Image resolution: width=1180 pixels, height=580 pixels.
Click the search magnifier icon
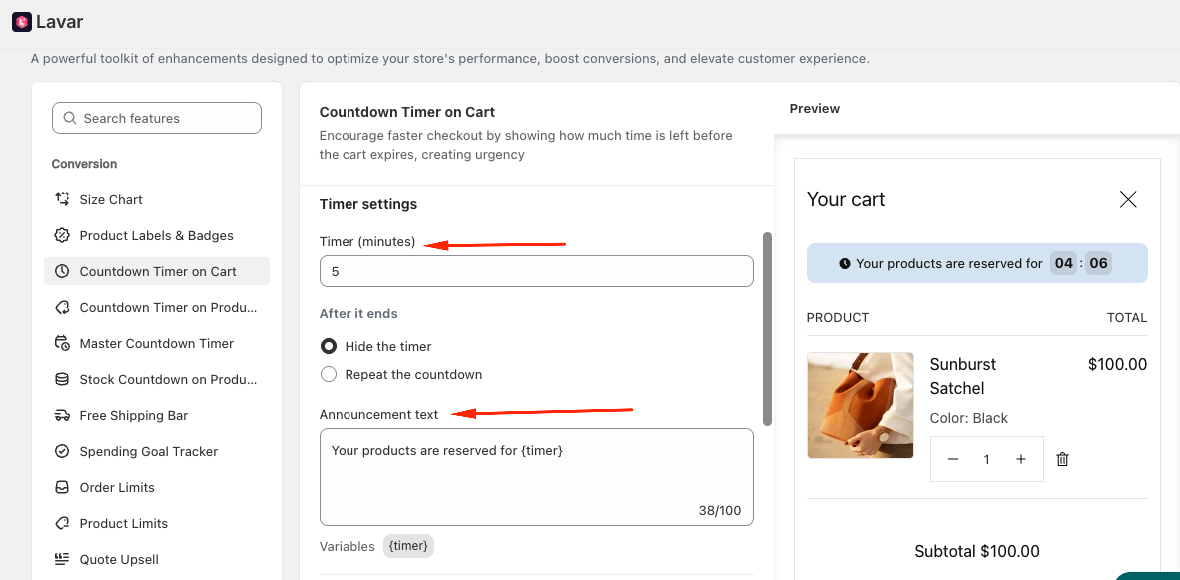(x=70, y=118)
